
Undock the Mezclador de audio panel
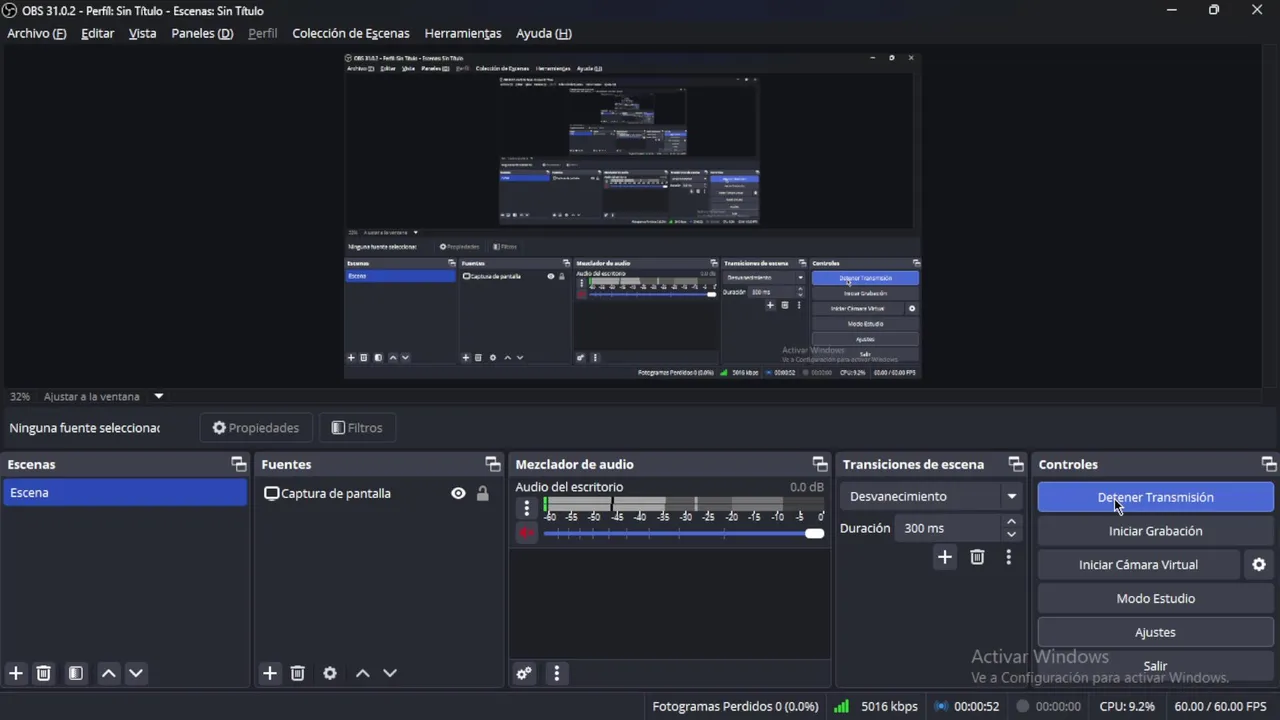tap(820, 464)
